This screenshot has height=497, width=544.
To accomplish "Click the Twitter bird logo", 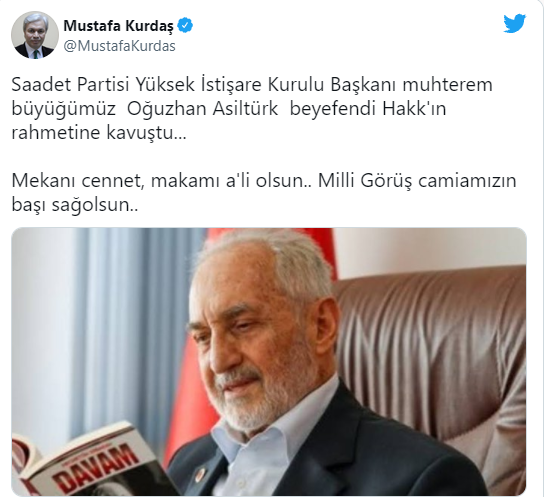I will [515, 24].
